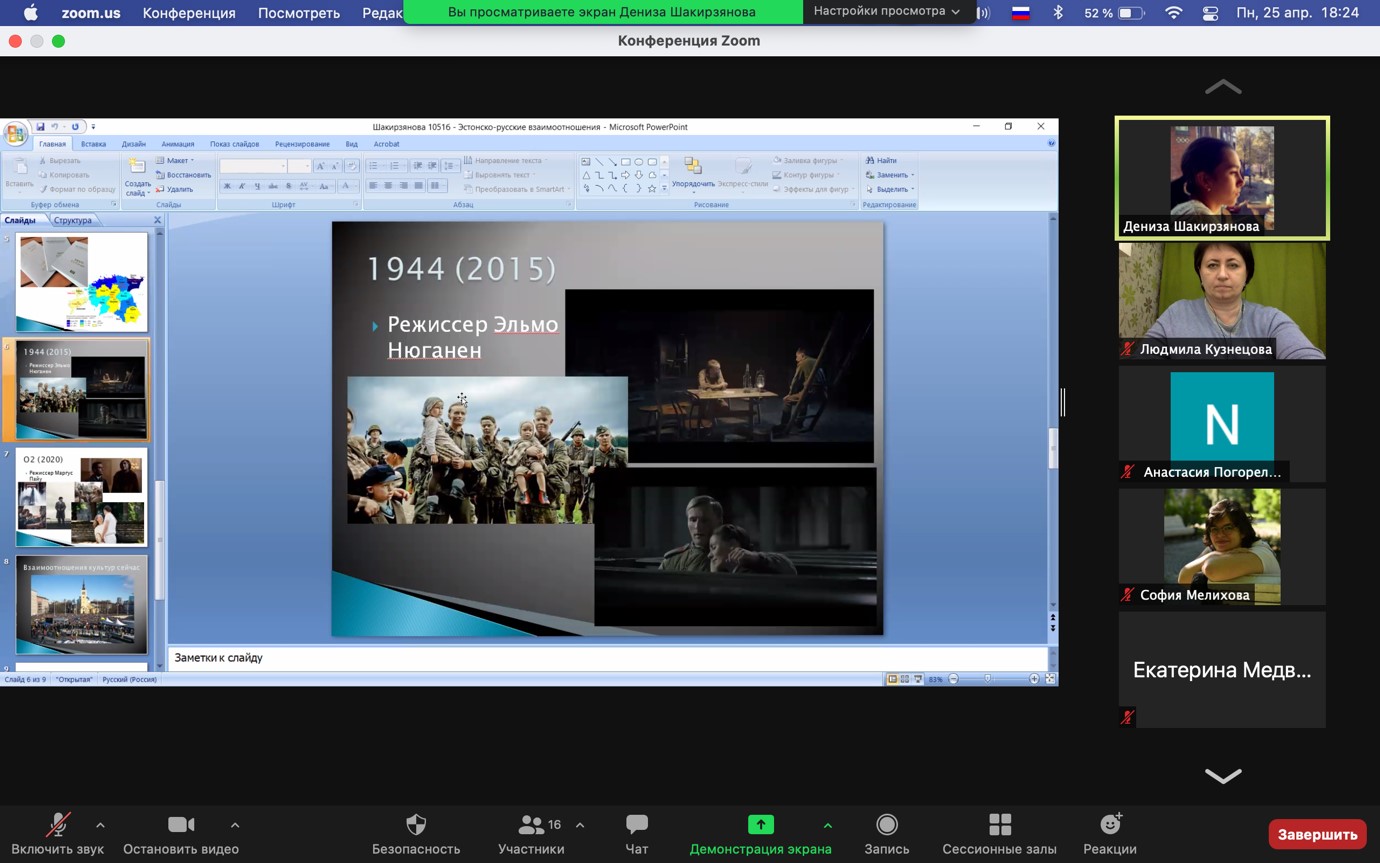Click zoom-in plus button in status bar
This screenshot has height=863, width=1380.
1034,679
